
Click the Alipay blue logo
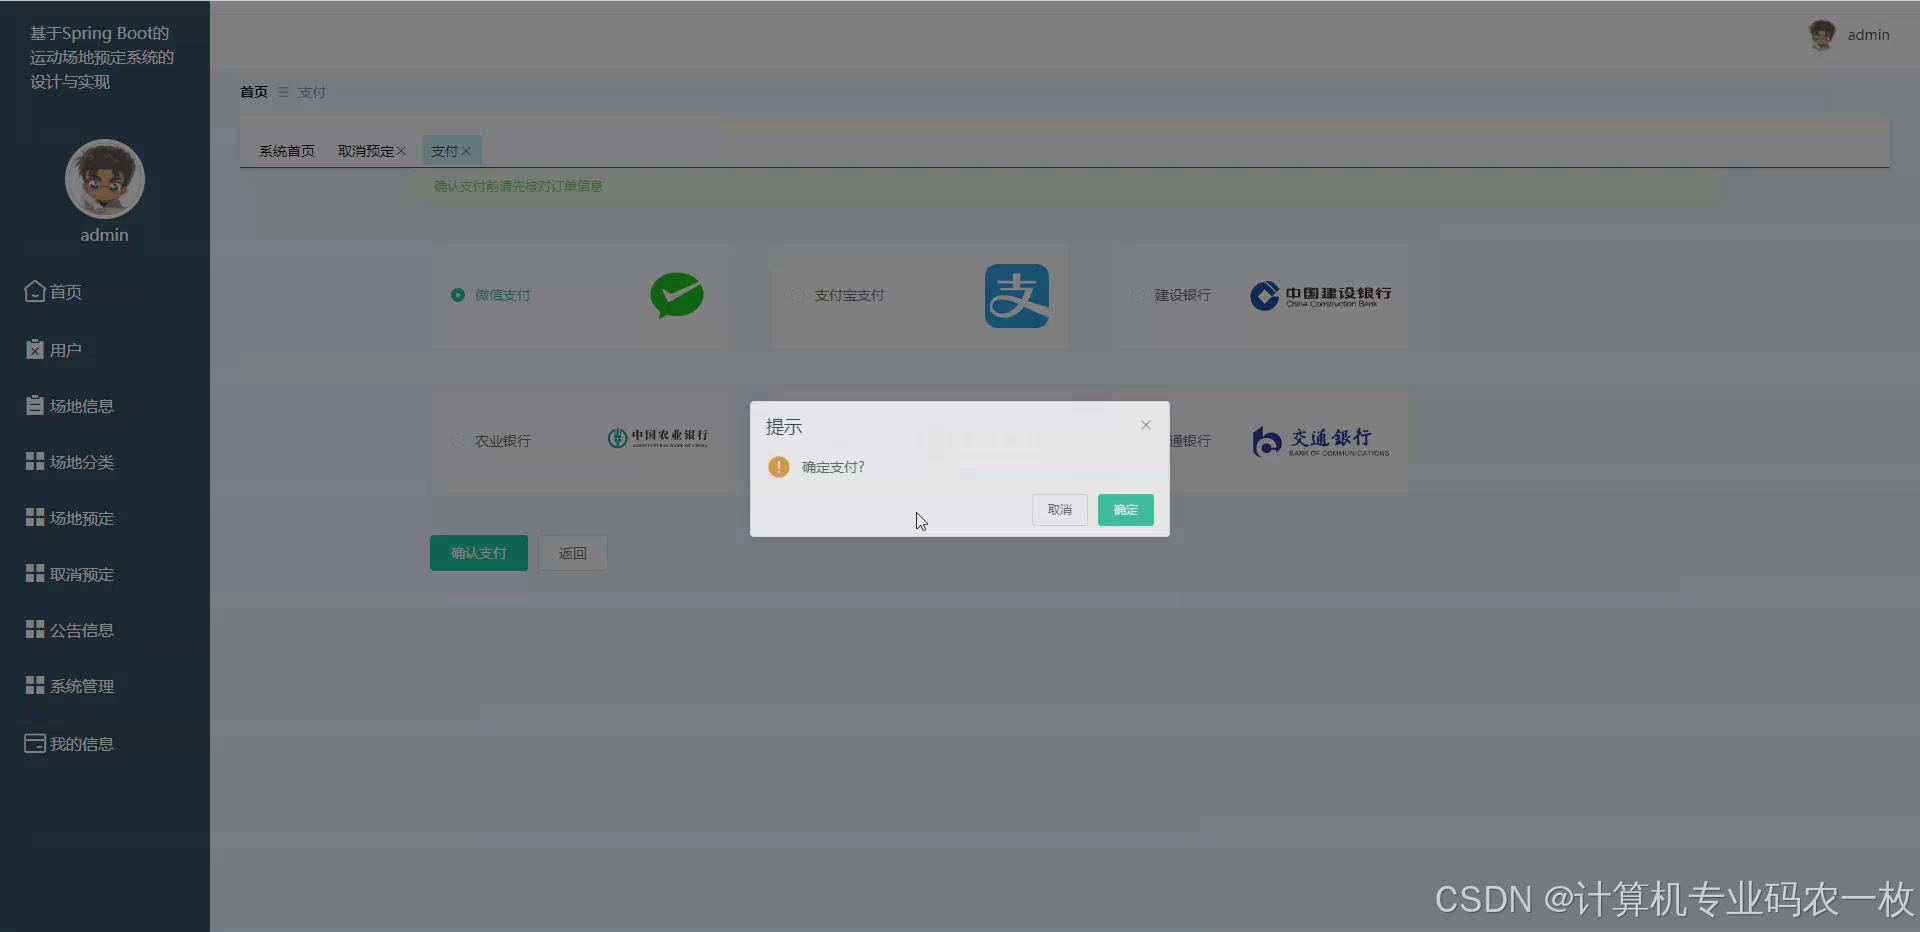point(1017,296)
